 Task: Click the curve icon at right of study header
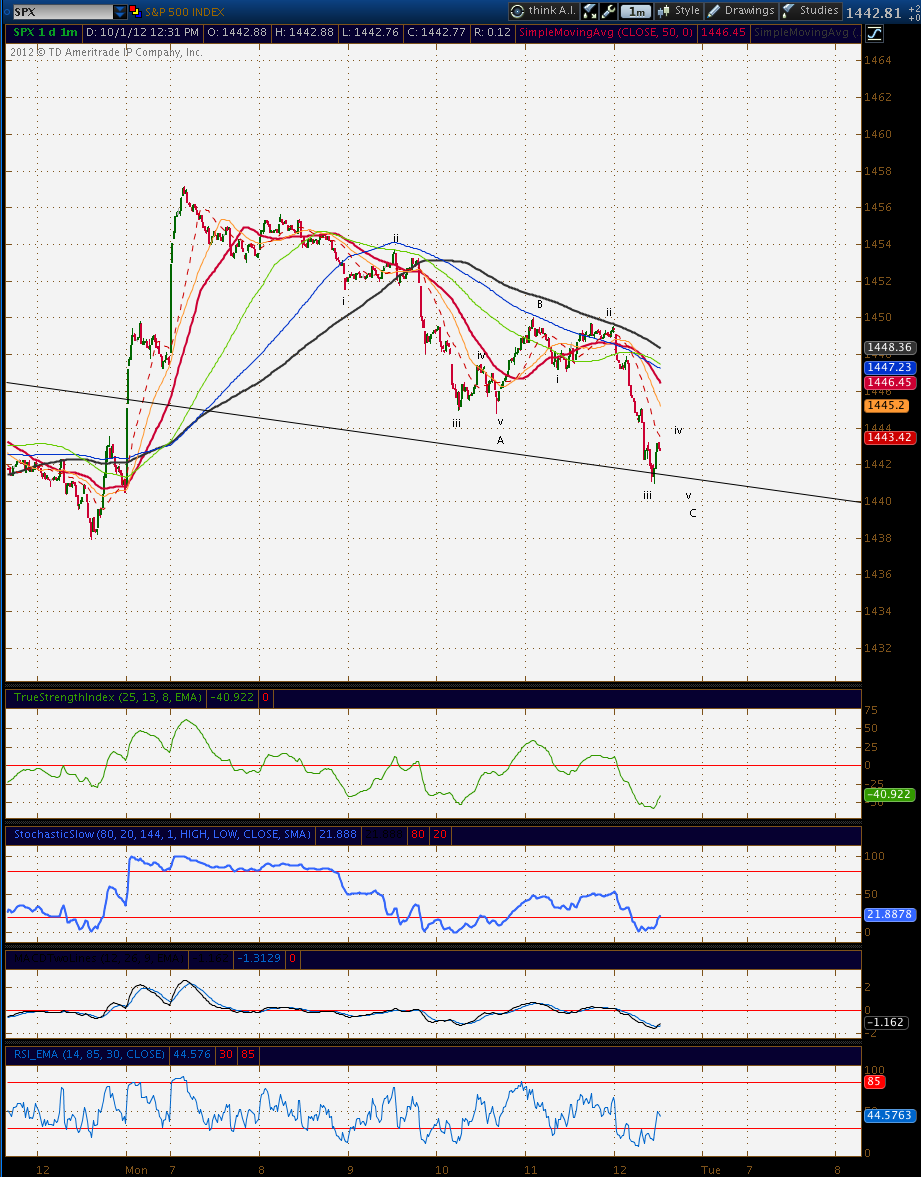[x=874, y=33]
